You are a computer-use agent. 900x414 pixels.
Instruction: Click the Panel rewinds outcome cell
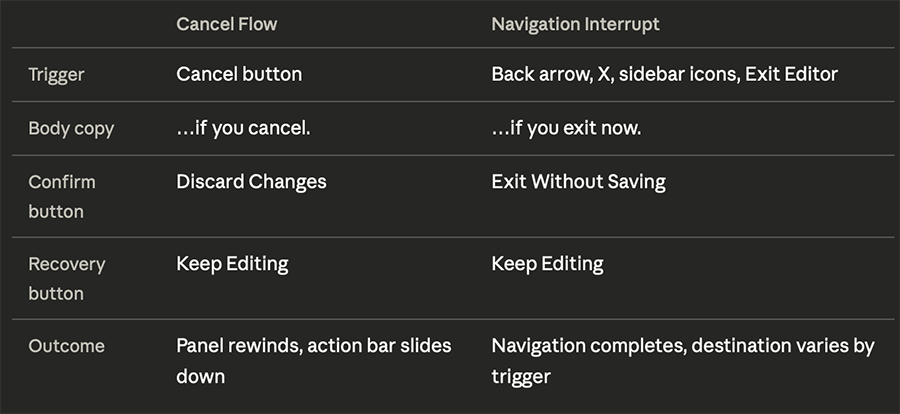313,360
